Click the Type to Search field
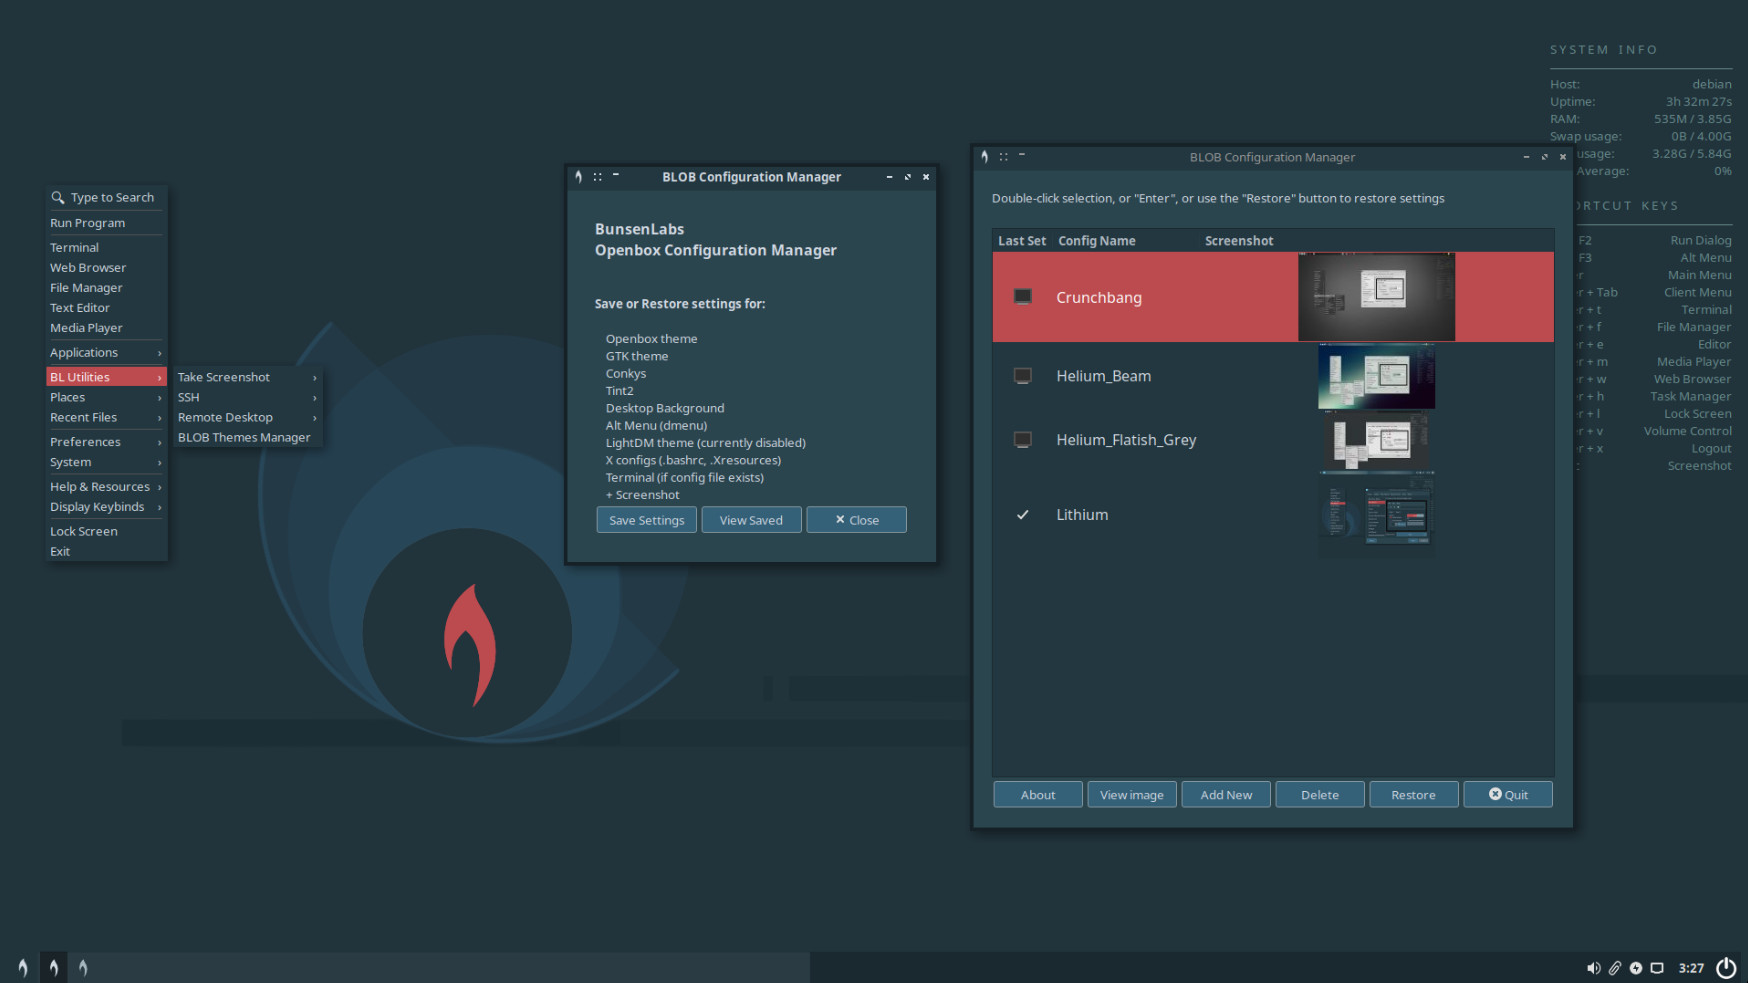The height and width of the screenshot is (983, 1748). [x=106, y=197]
